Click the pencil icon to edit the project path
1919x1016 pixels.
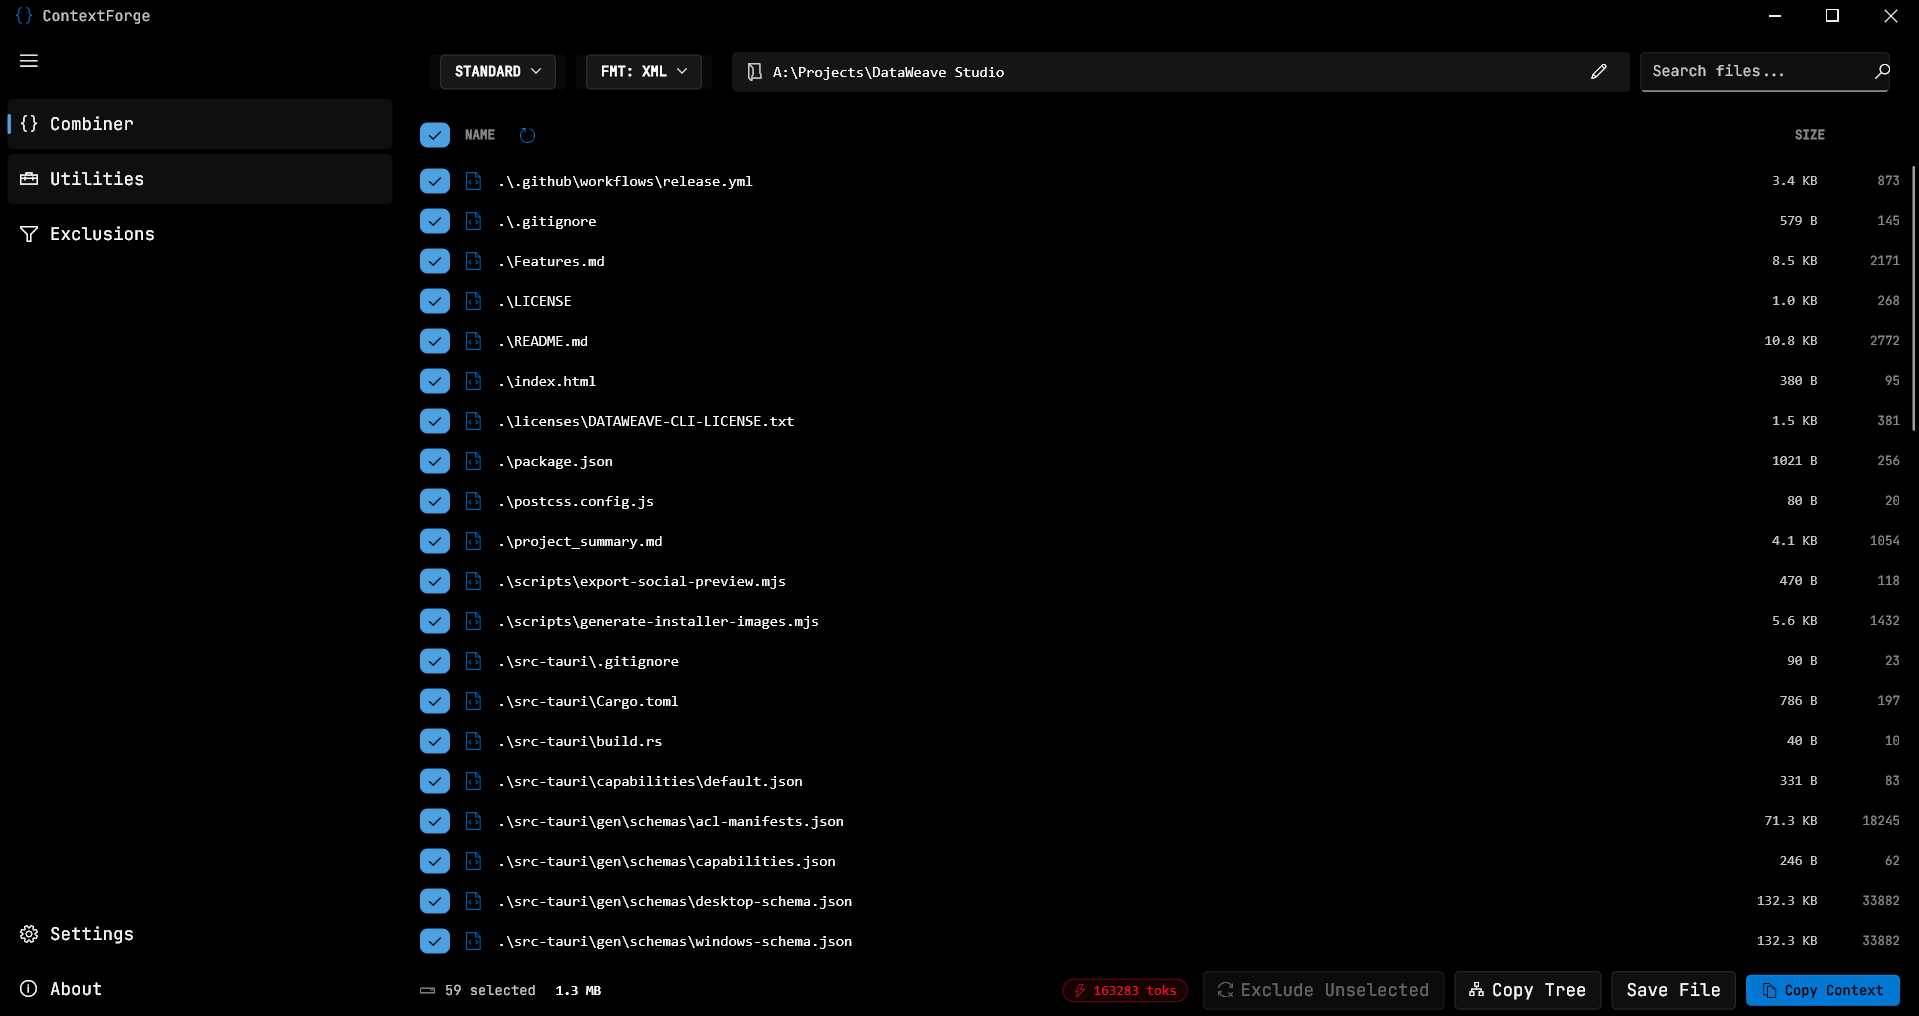[1599, 71]
